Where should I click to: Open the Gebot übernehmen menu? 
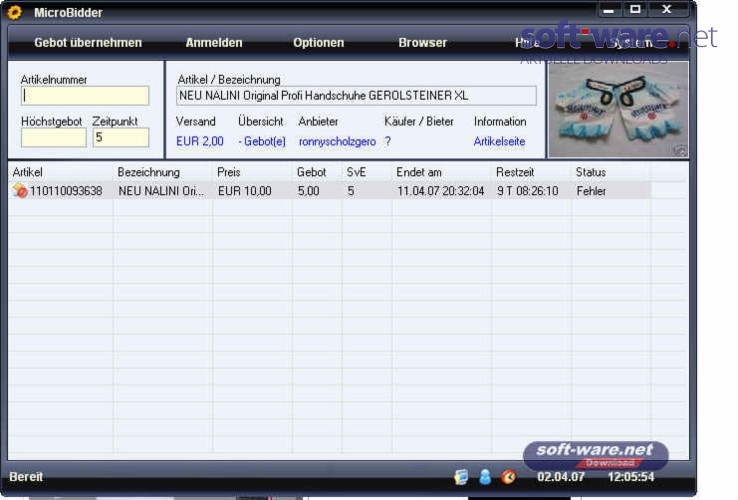88,43
